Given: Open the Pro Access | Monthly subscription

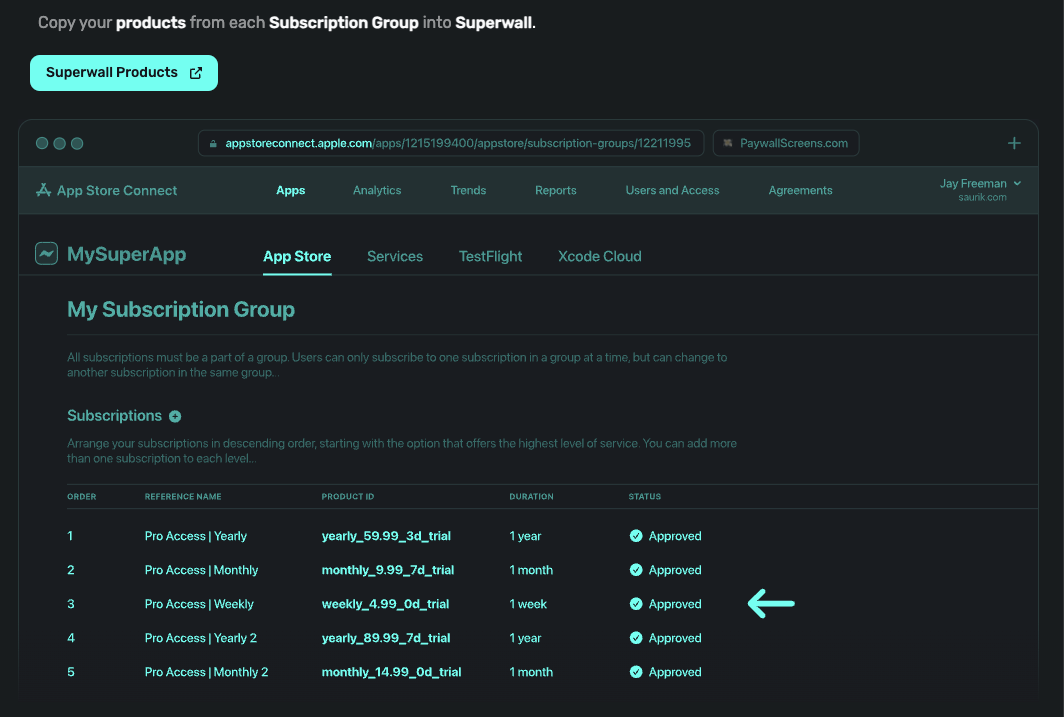Looking at the screenshot, I should coord(201,570).
